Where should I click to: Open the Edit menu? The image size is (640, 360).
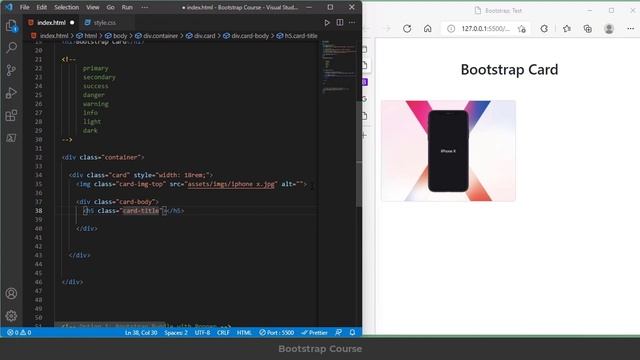42,7
